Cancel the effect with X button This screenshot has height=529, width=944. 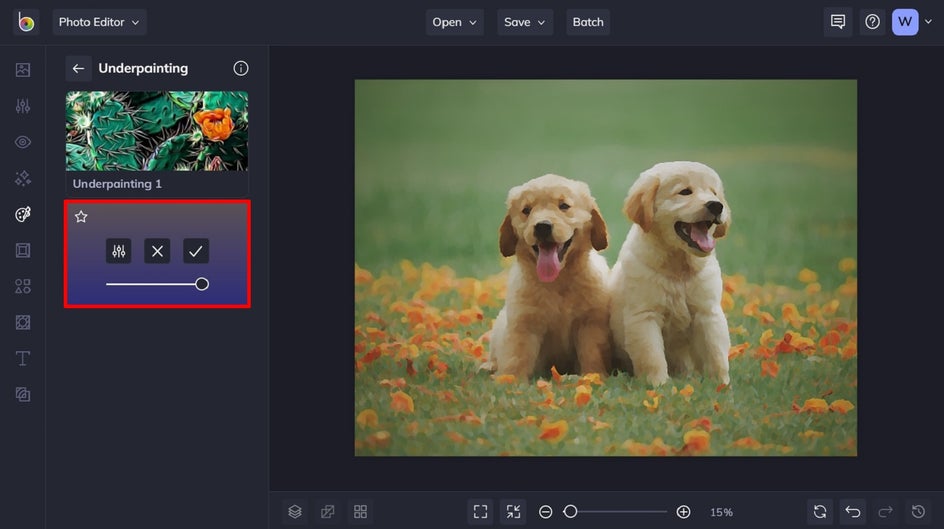[x=157, y=251]
